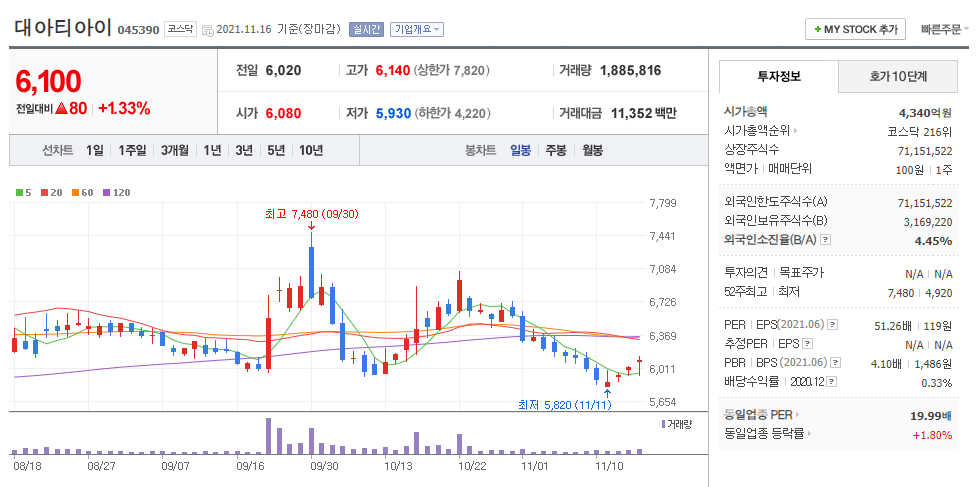Click the red up-triangle beside 전일대비 80
This screenshot has height=487, width=978.
click(61, 108)
